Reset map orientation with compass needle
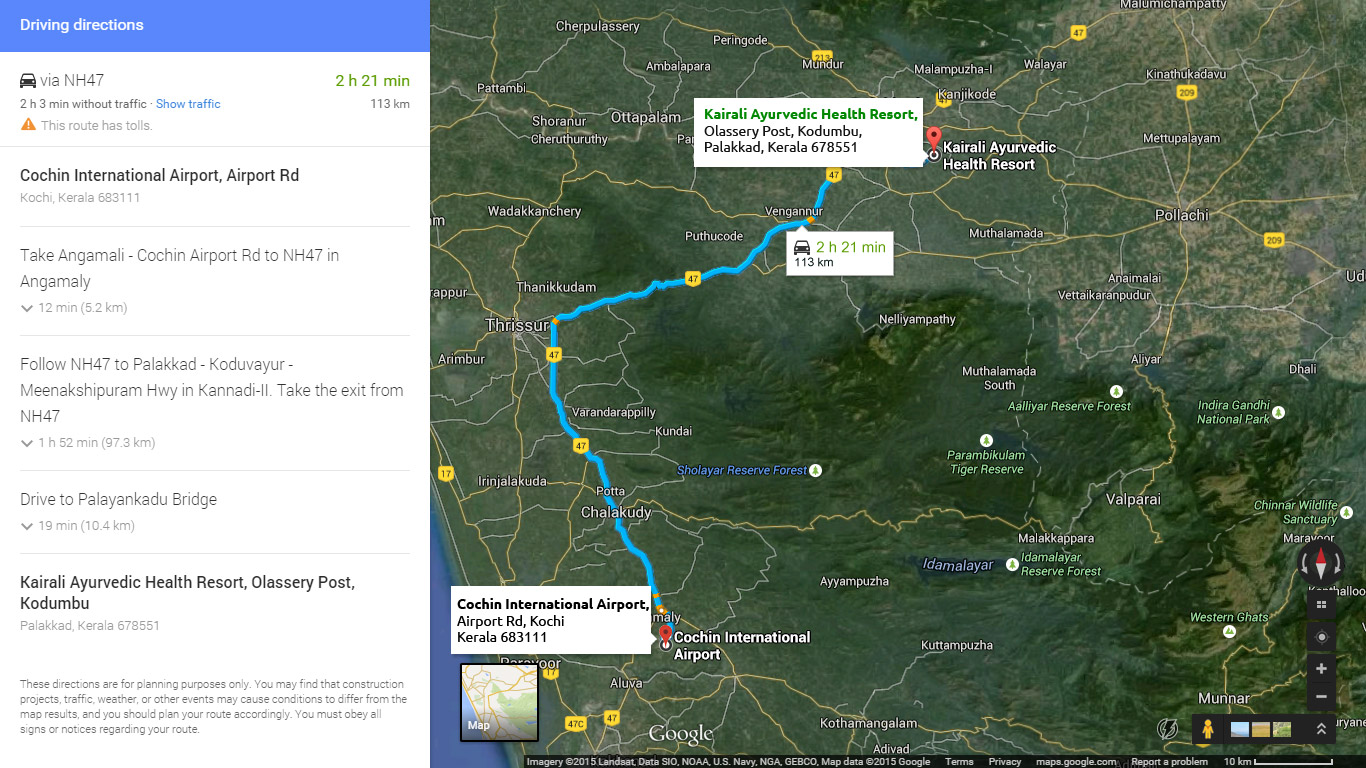1366x768 pixels. tap(1320, 564)
